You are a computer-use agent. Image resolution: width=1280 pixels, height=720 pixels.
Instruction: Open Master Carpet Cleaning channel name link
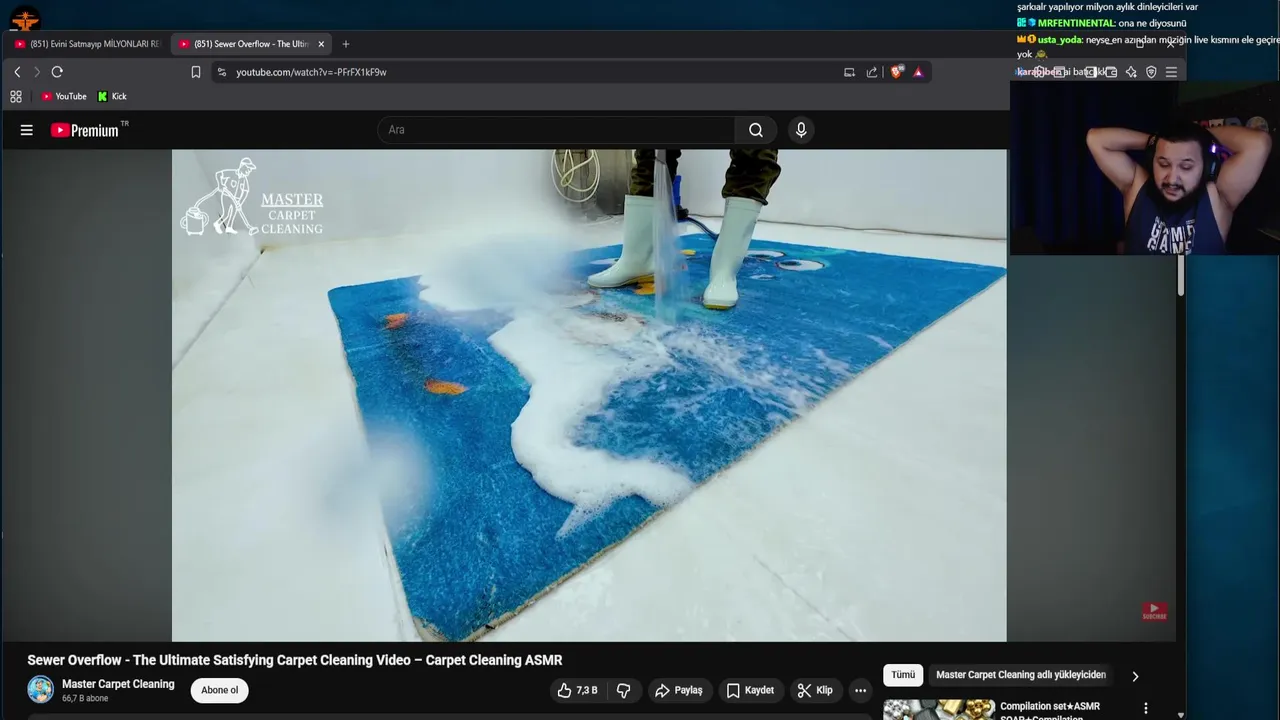click(118, 684)
